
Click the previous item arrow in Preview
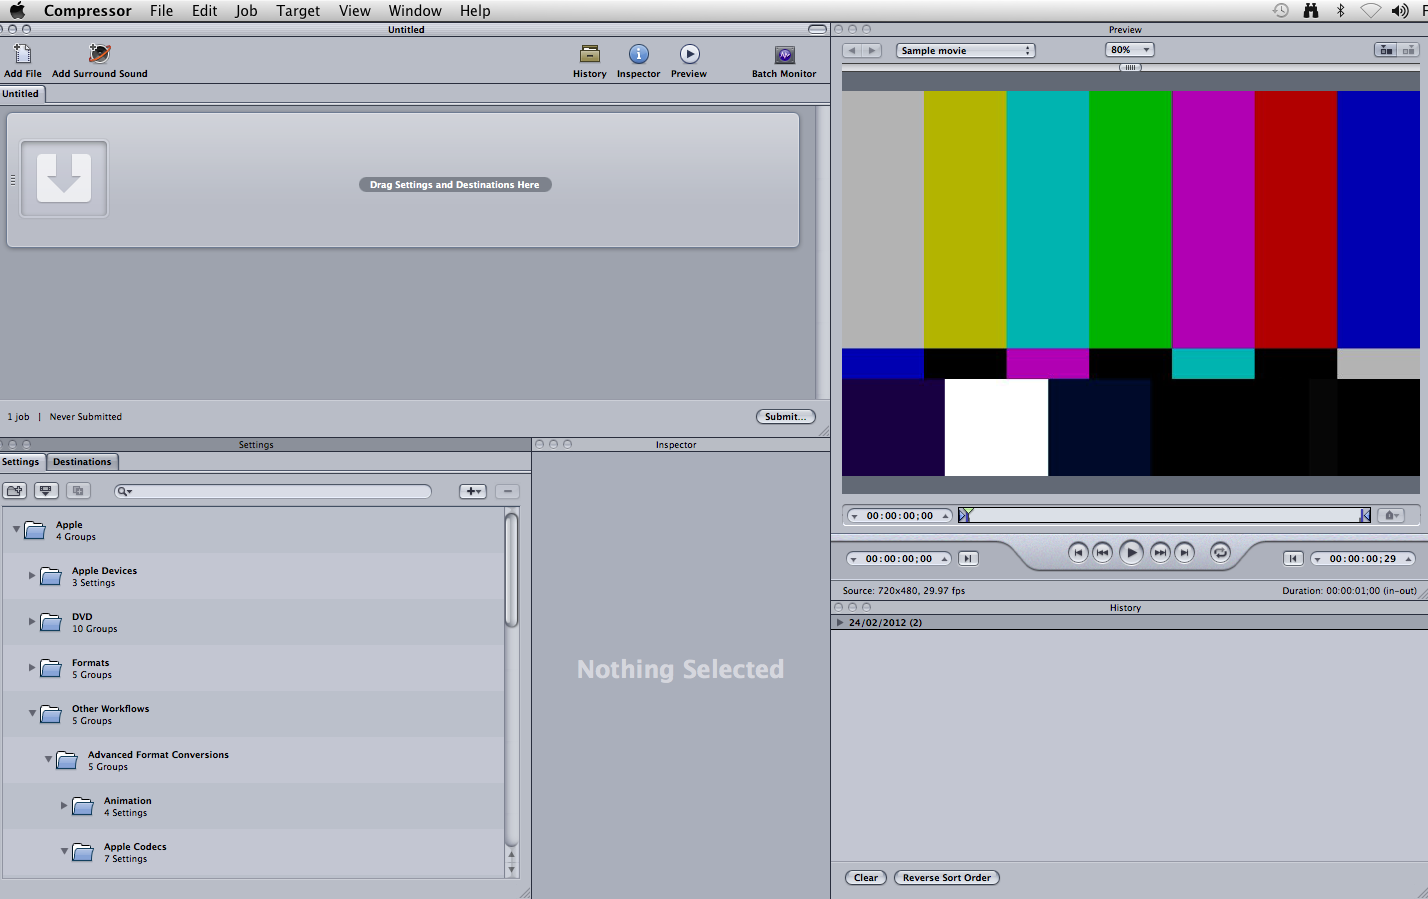(852, 50)
